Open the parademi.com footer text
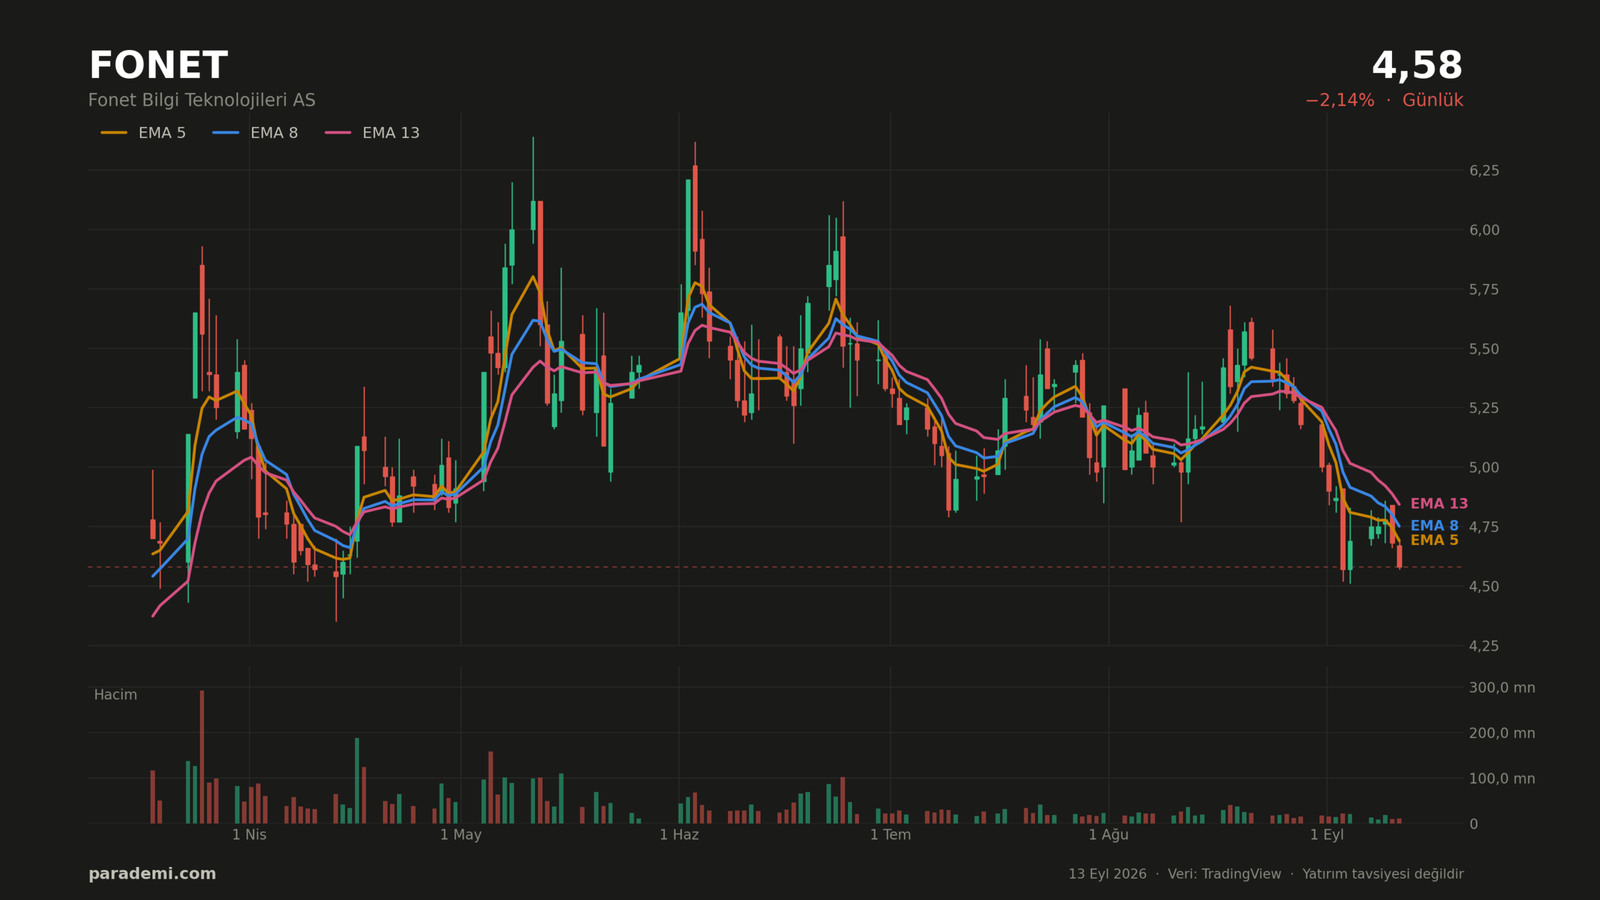The image size is (1600, 900). click(152, 874)
